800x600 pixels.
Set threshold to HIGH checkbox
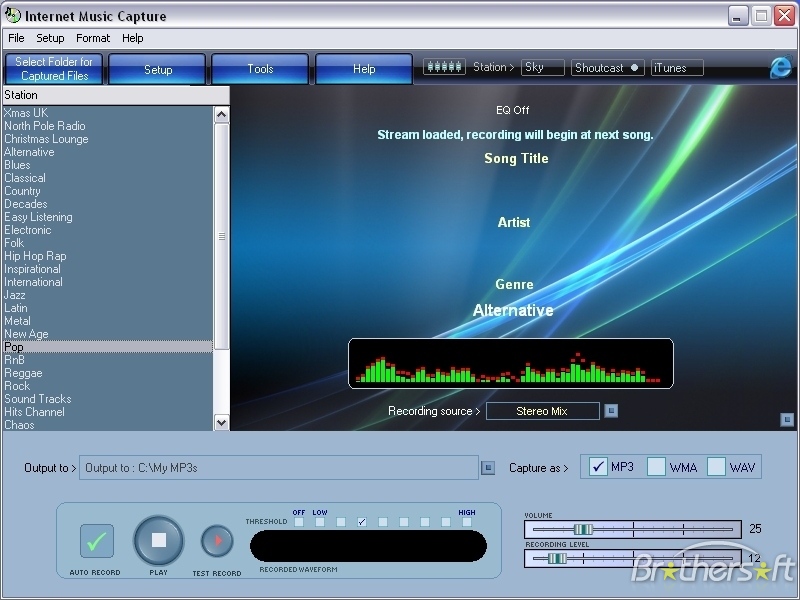467,521
